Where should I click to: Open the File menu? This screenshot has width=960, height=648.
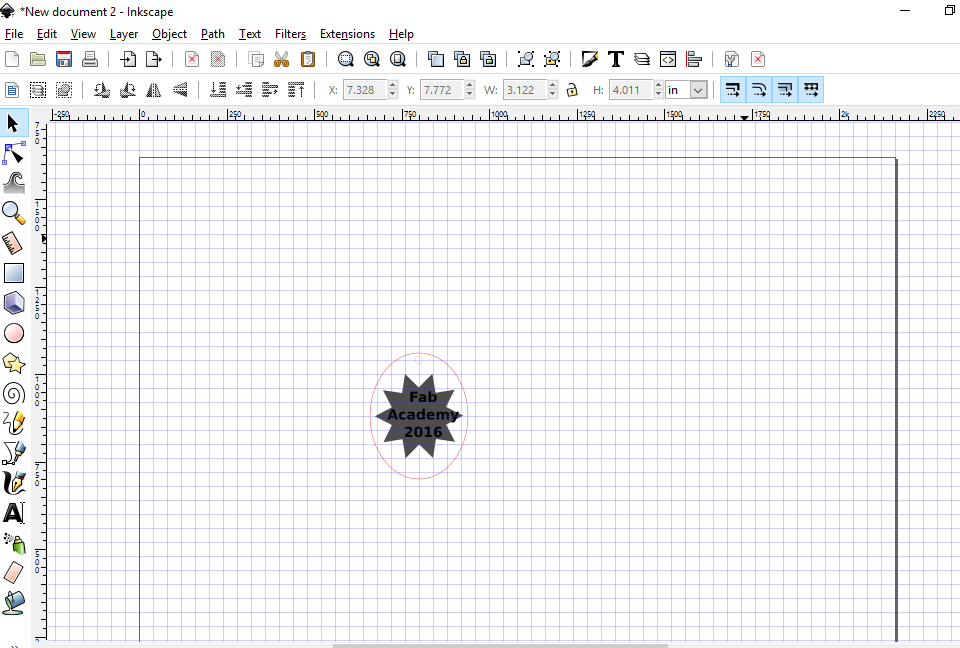tap(14, 34)
